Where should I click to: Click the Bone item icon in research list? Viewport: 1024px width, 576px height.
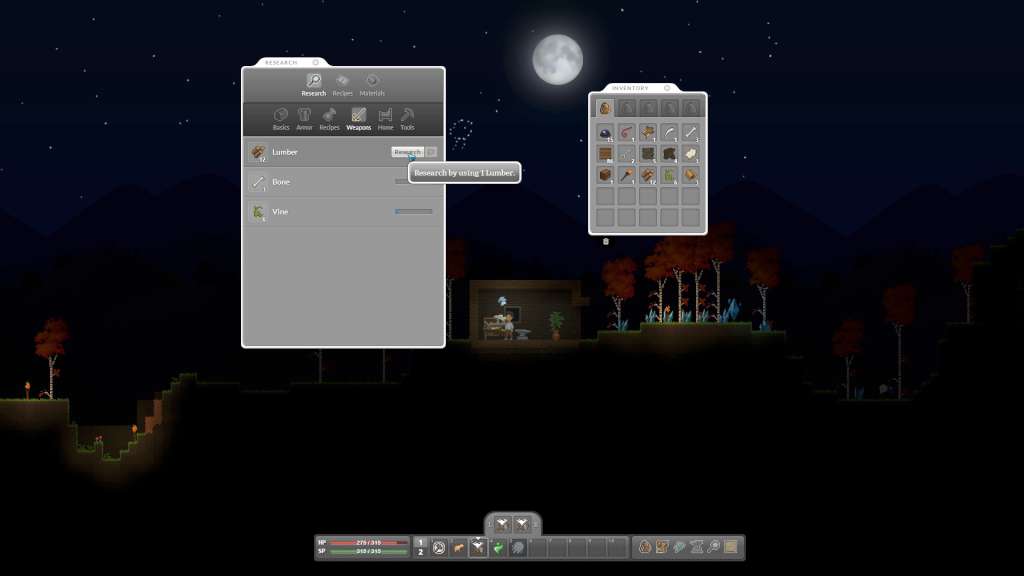pos(256,181)
